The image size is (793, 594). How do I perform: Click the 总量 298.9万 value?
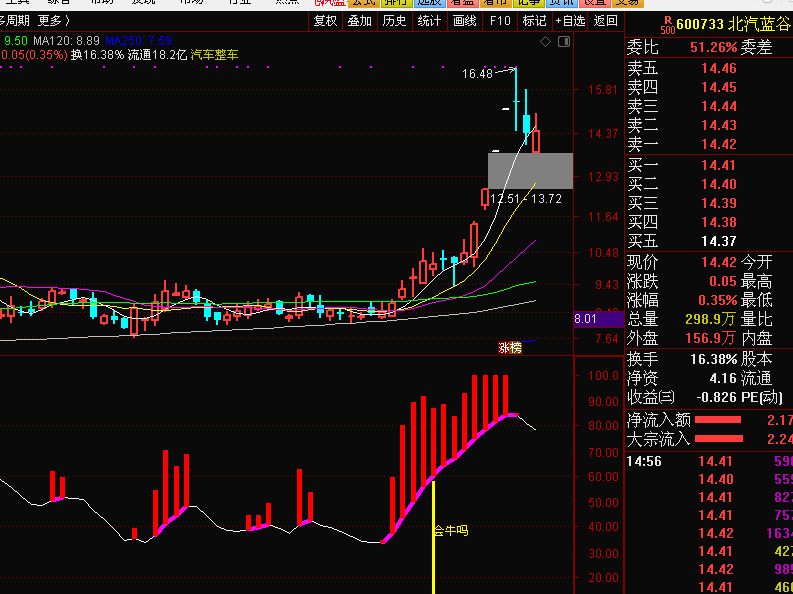[710, 319]
